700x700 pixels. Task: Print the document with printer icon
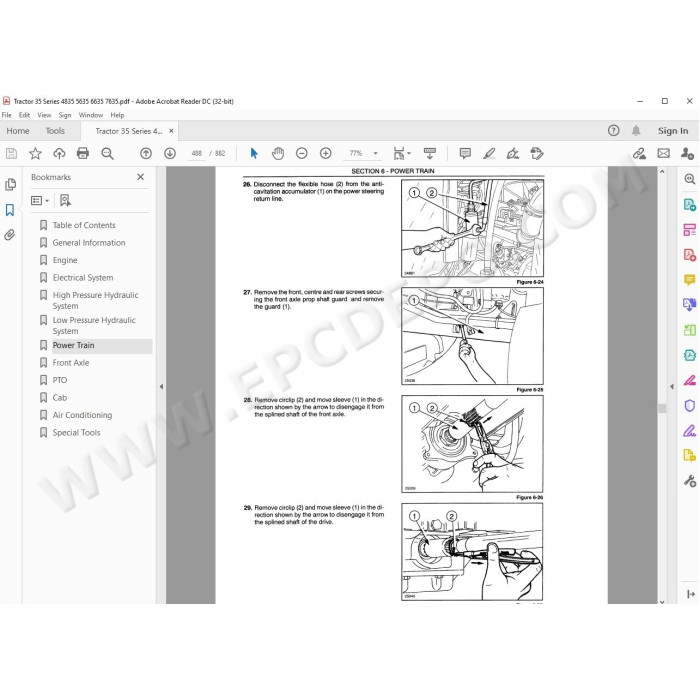[83, 154]
